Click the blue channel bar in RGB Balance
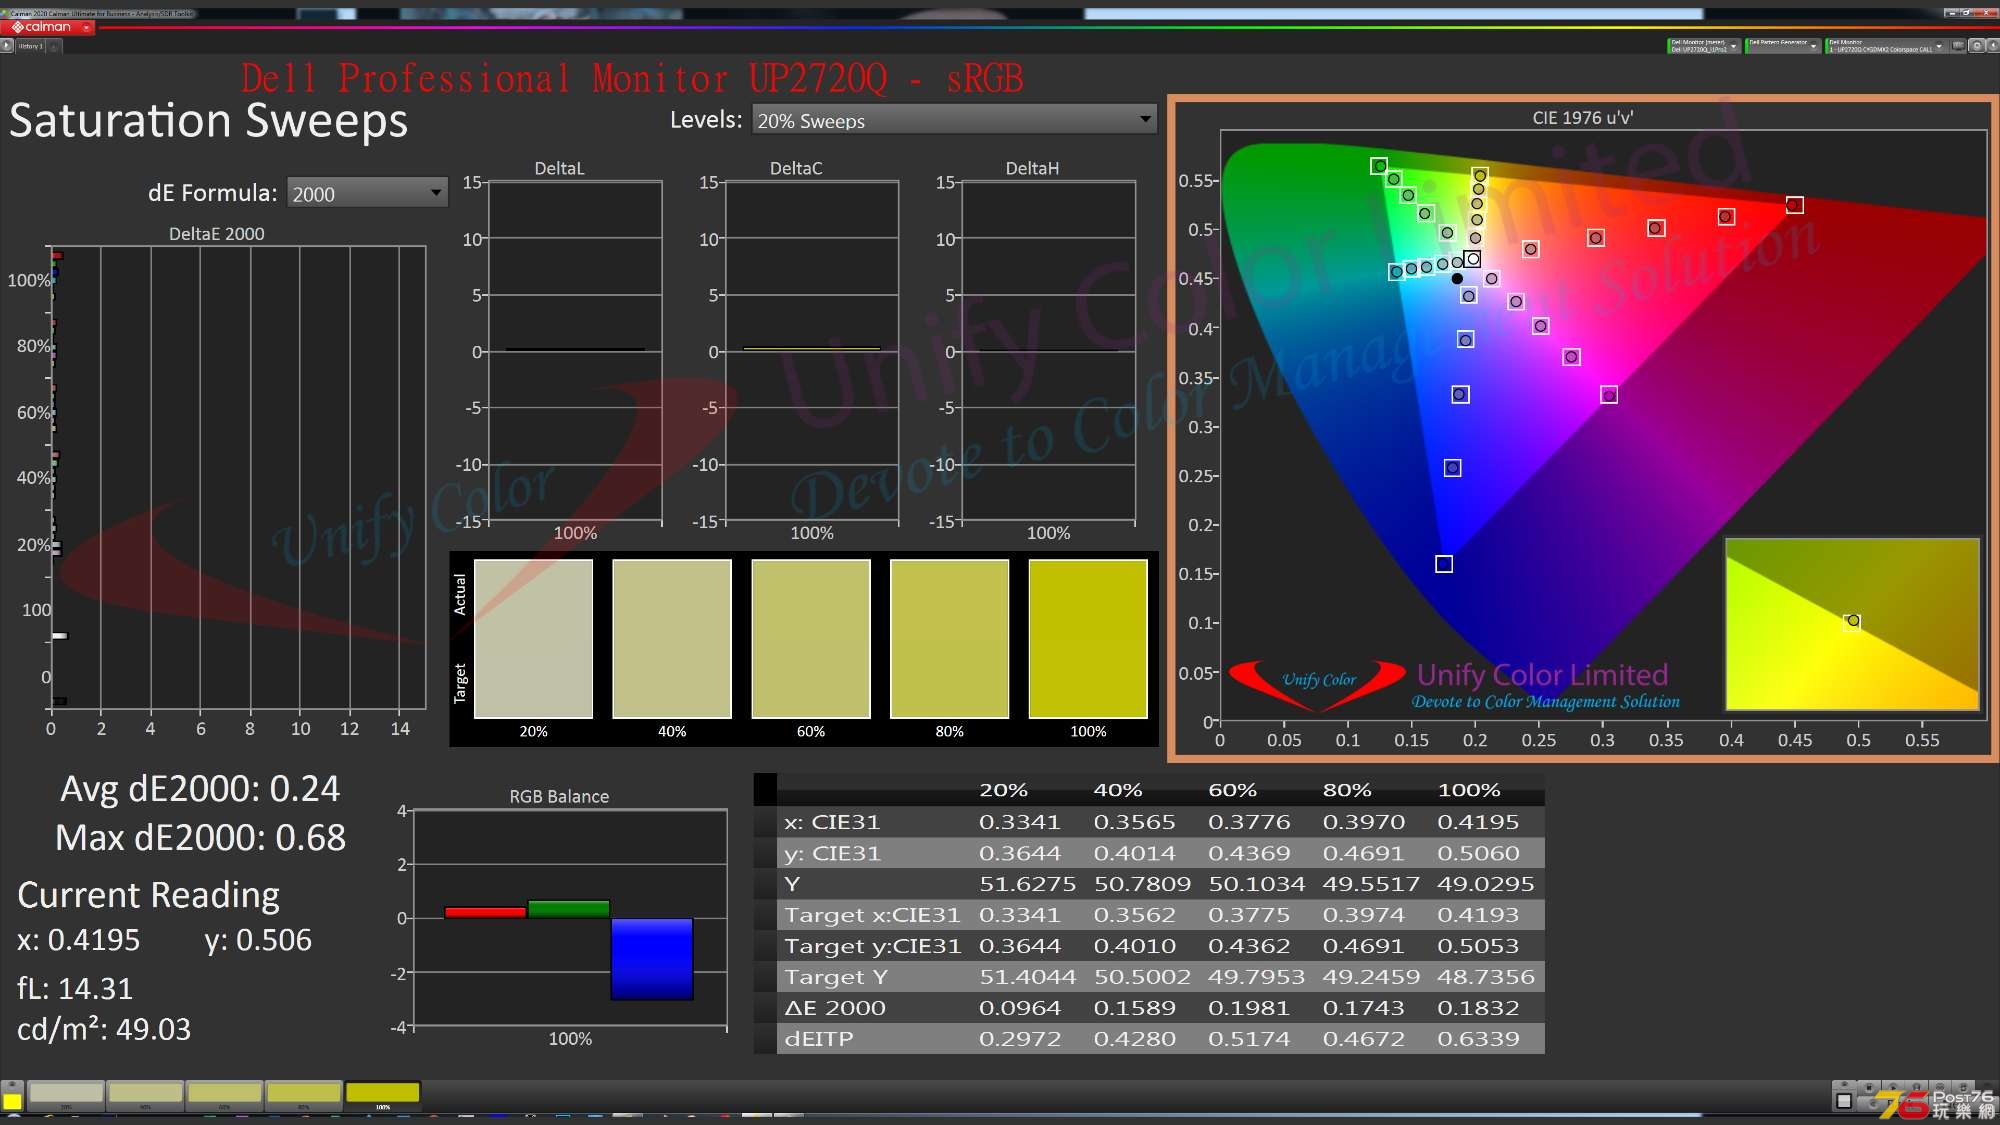 (655, 957)
